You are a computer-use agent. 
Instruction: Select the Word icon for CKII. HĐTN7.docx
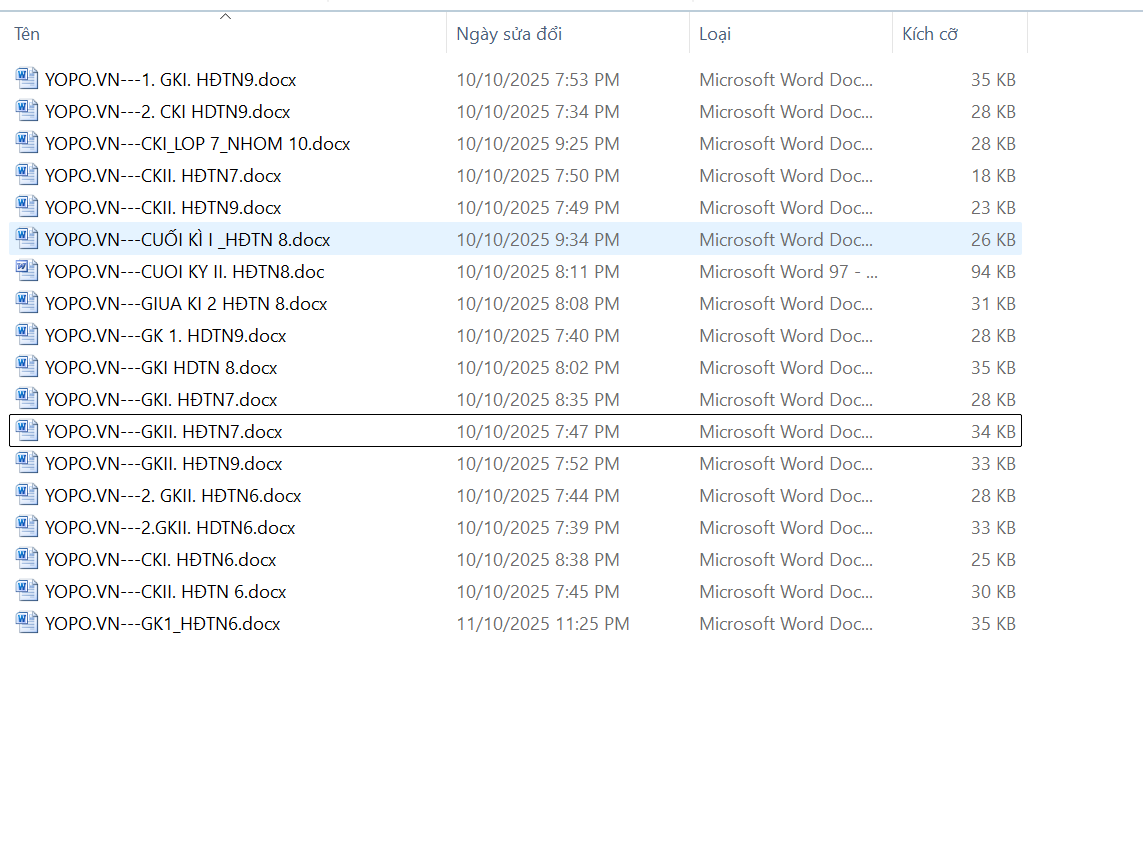(27, 175)
